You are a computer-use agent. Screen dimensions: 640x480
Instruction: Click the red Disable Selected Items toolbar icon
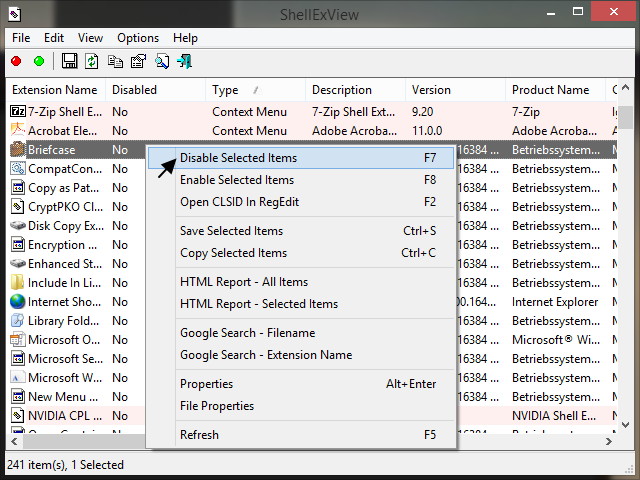(16, 62)
